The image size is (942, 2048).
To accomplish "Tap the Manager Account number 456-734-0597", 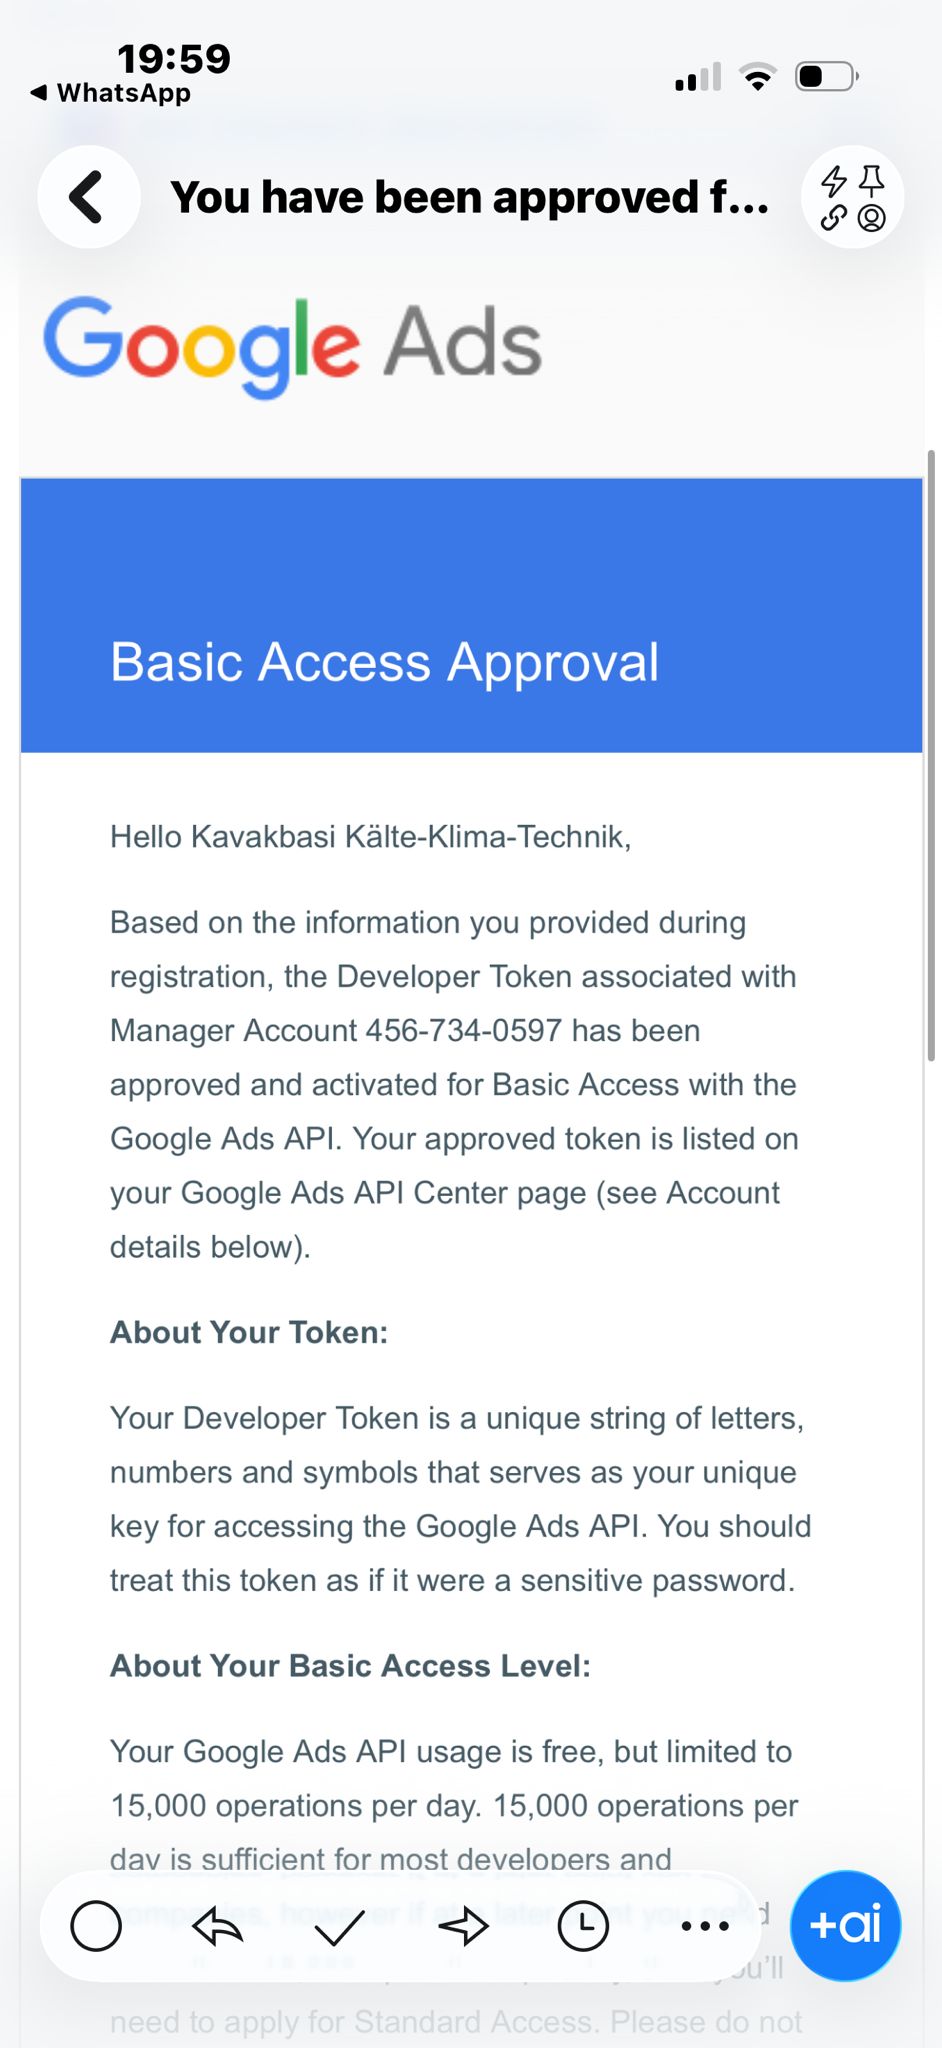I will coord(463,1030).
